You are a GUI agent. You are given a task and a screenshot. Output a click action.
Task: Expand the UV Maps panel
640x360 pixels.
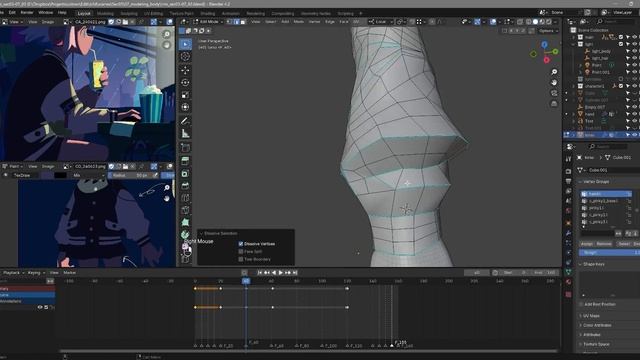click(591, 316)
